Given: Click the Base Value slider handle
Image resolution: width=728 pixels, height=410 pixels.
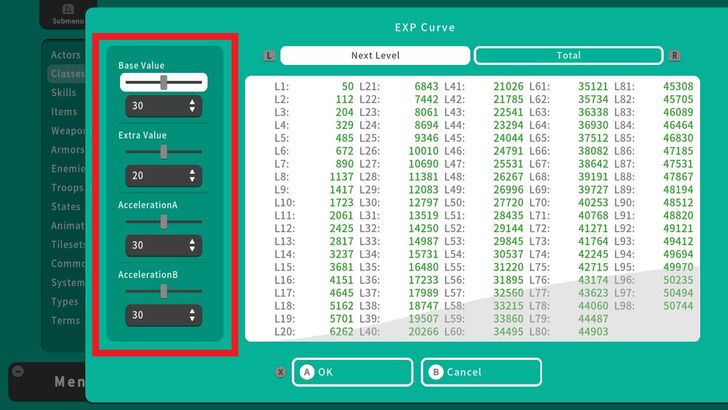Looking at the screenshot, I should click(x=164, y=83).
